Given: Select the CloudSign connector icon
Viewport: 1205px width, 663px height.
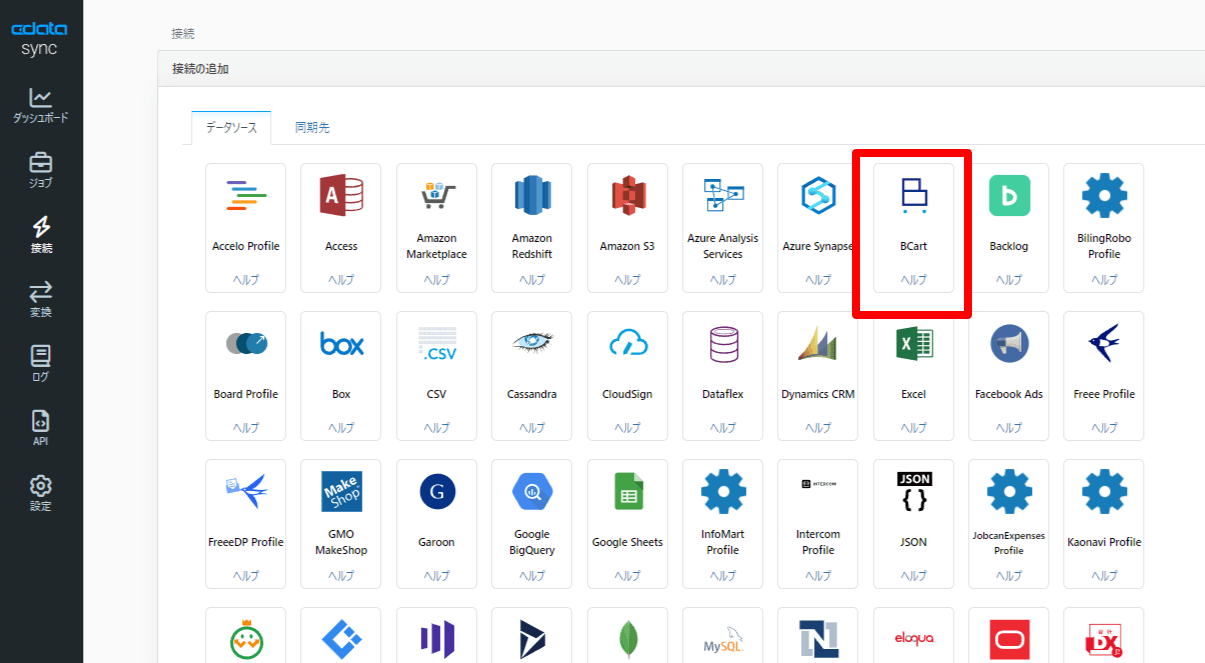Looking at the screenshot, I should pos(627,343).
